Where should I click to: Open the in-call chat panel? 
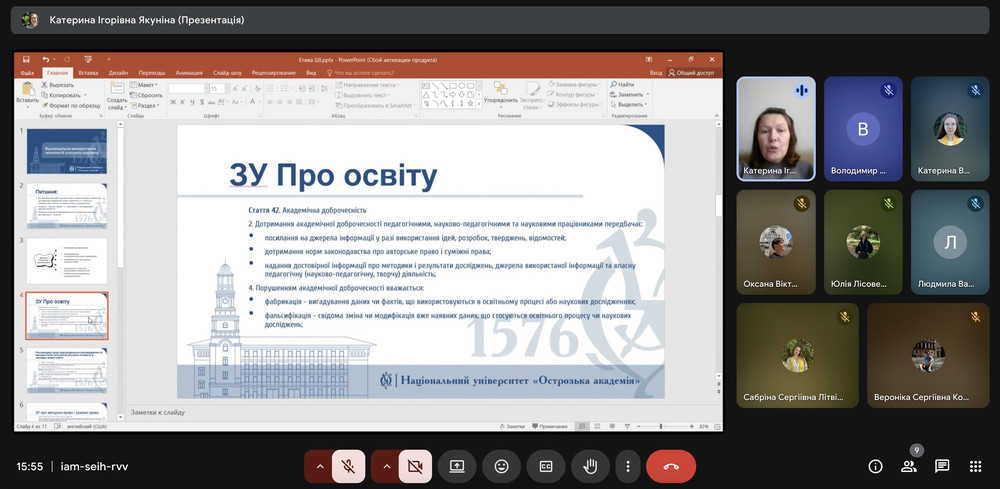(942, 466)
